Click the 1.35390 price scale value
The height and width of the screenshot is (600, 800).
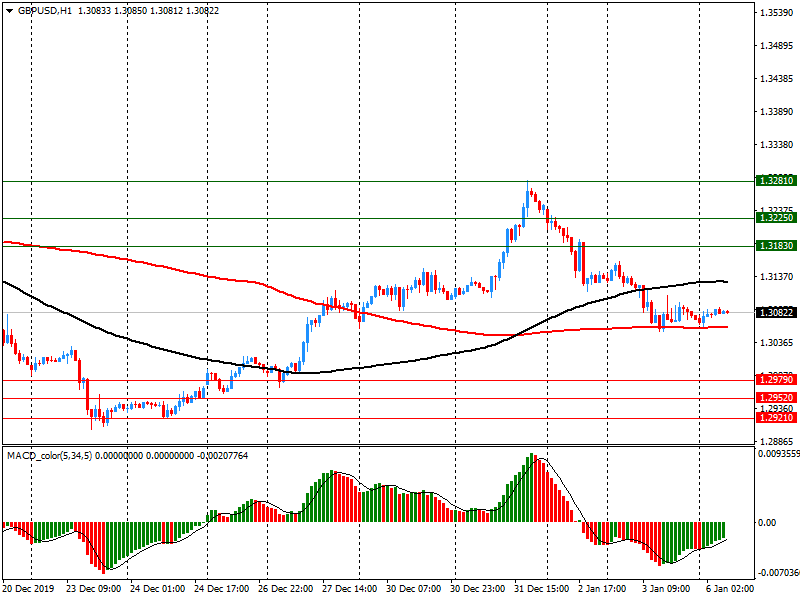777,13
